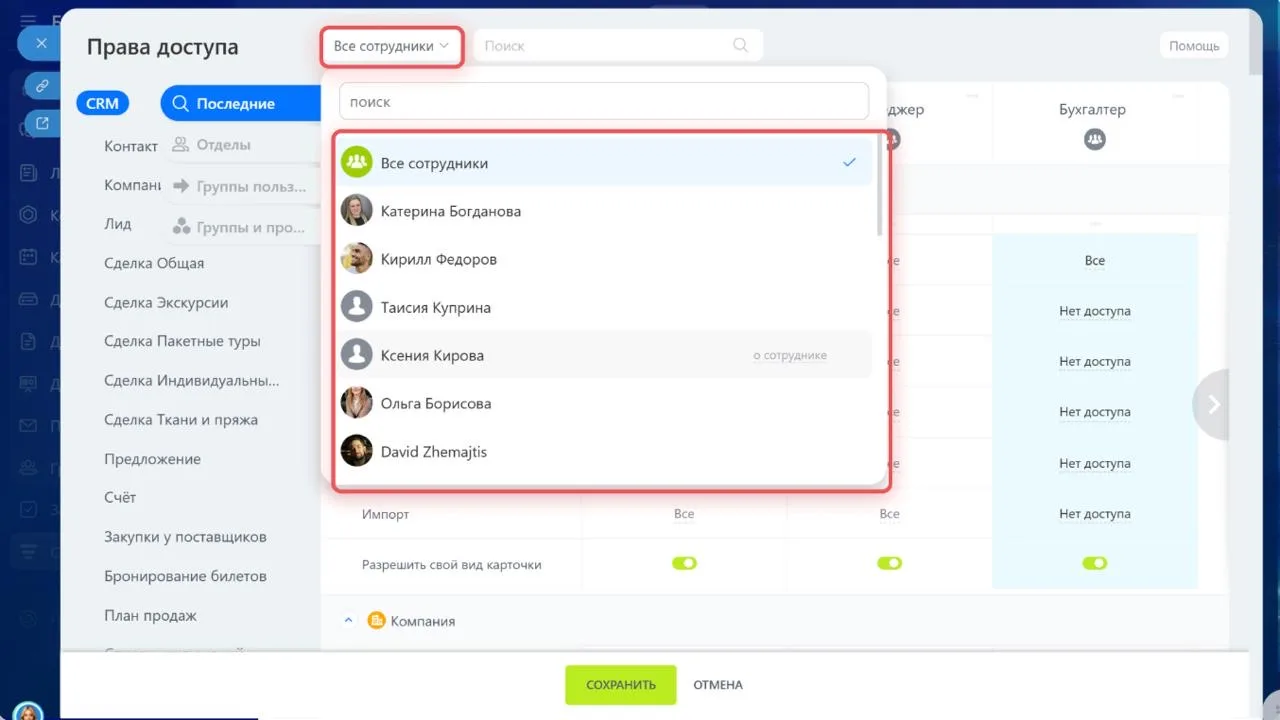
Task: Click the Отделы people icon
Action: [x=181, y=145]
